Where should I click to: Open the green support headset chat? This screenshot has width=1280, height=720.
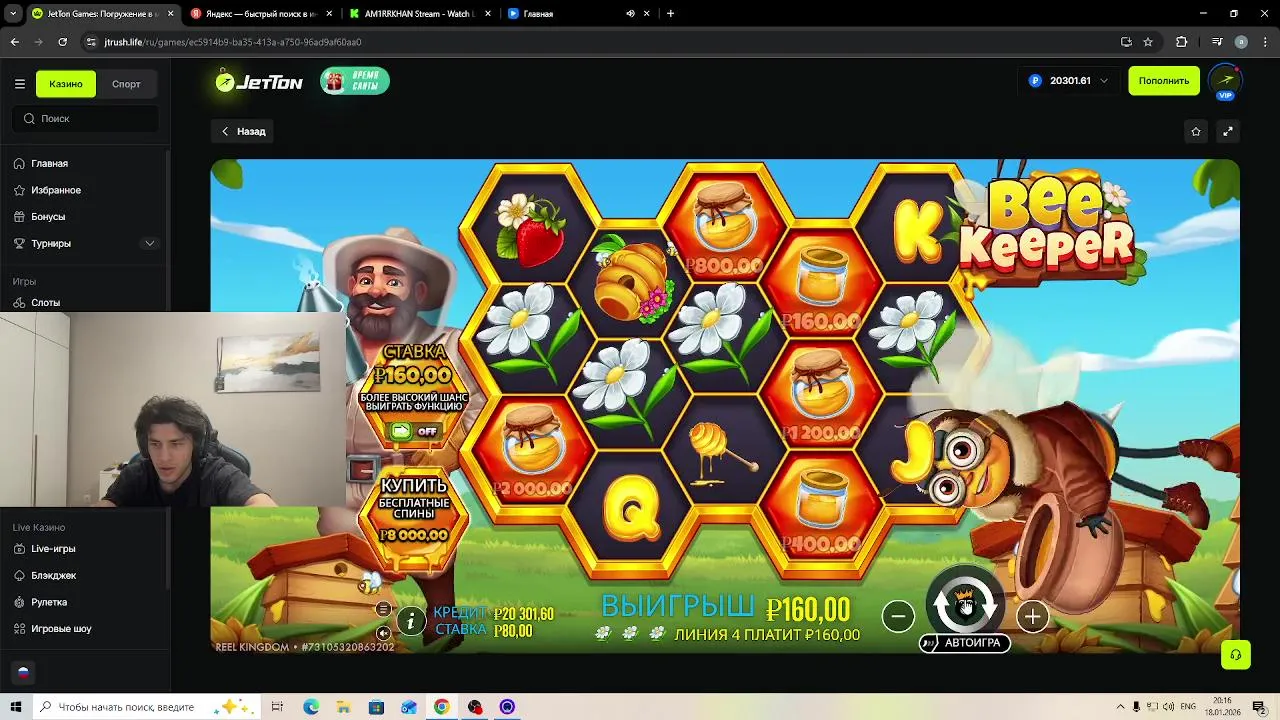[x=1236, y=655]
